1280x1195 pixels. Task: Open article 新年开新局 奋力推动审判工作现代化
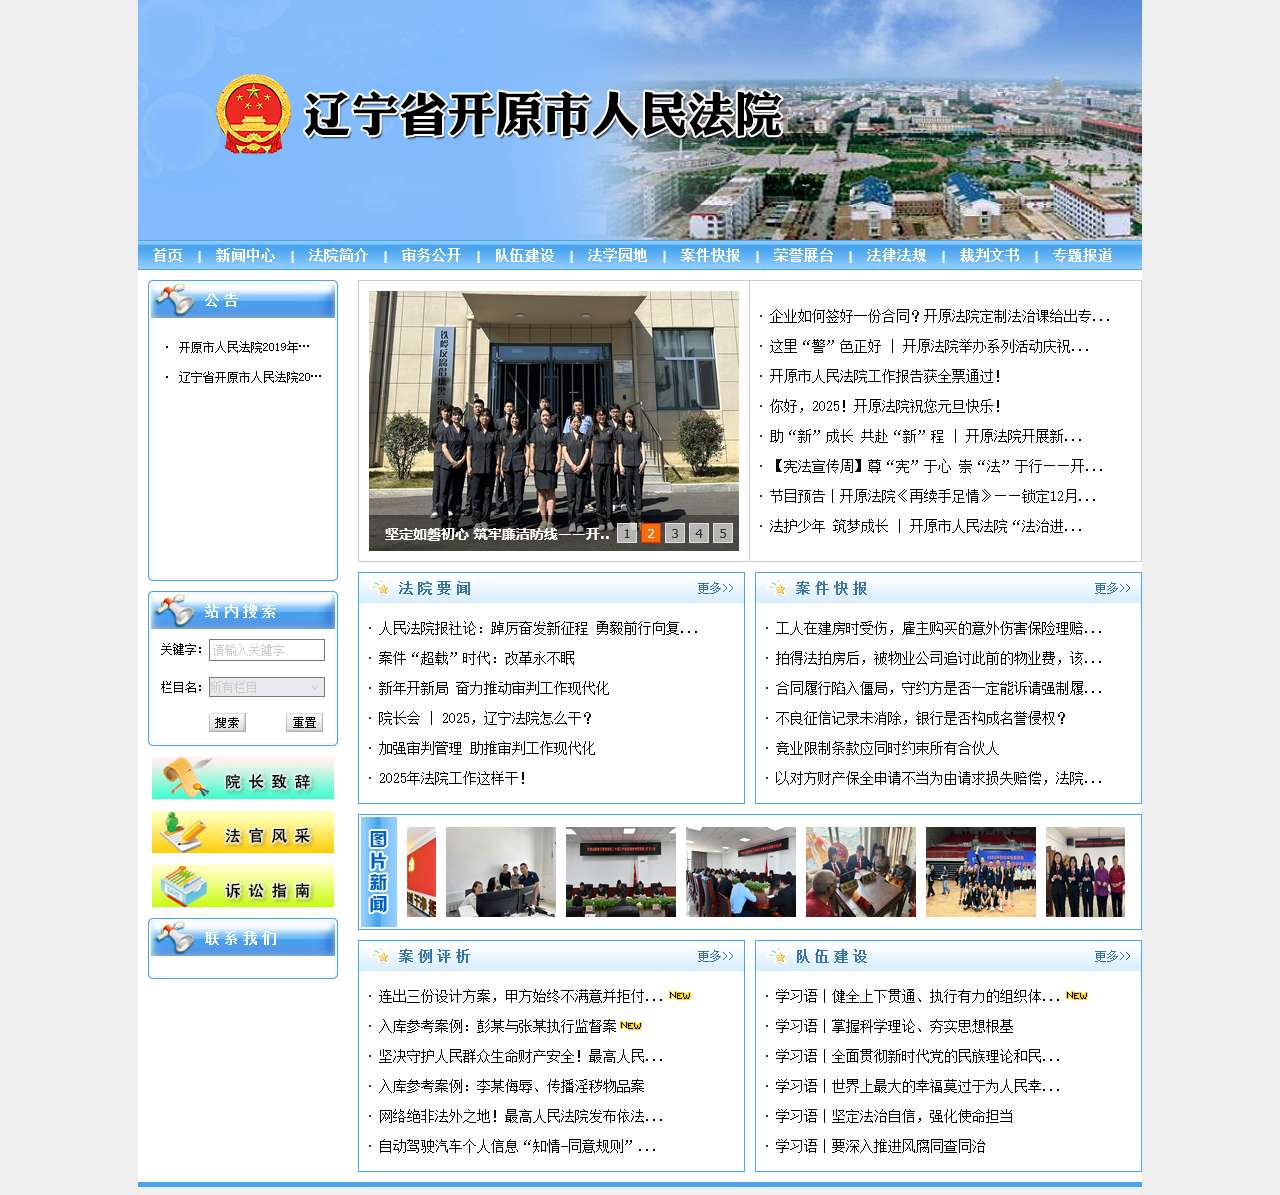pos(493,688)
